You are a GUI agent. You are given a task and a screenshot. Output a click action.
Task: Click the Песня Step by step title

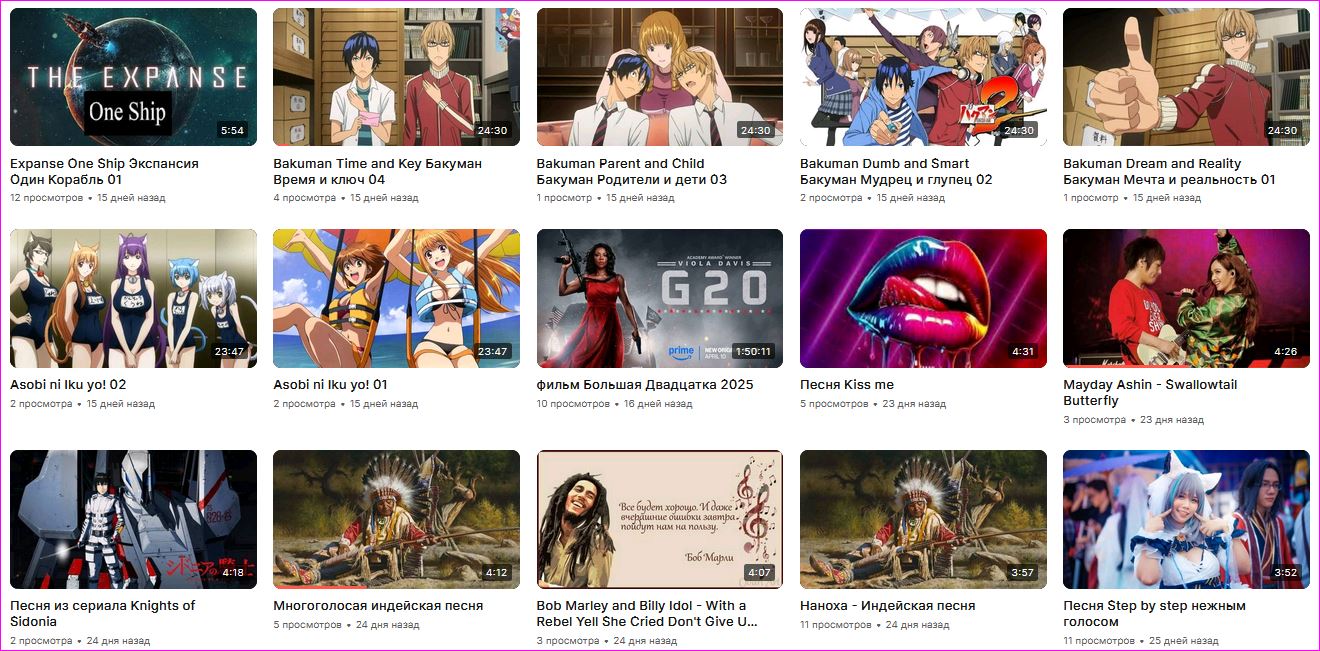(1154, 614)
